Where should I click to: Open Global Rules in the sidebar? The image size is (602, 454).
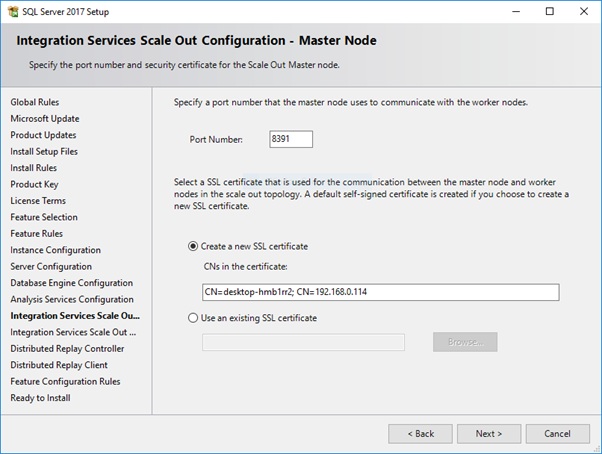tap(35, 102)
